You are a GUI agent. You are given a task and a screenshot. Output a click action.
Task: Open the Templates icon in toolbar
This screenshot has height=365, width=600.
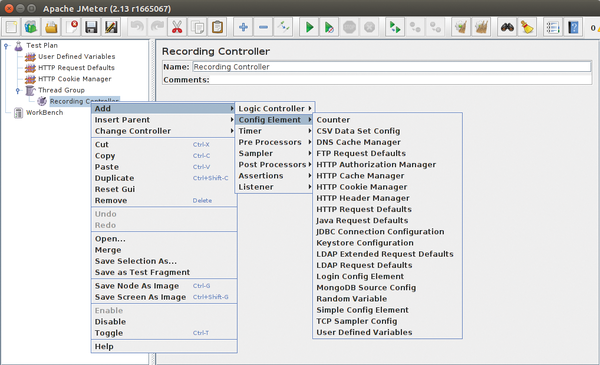(x=31, y=27)
